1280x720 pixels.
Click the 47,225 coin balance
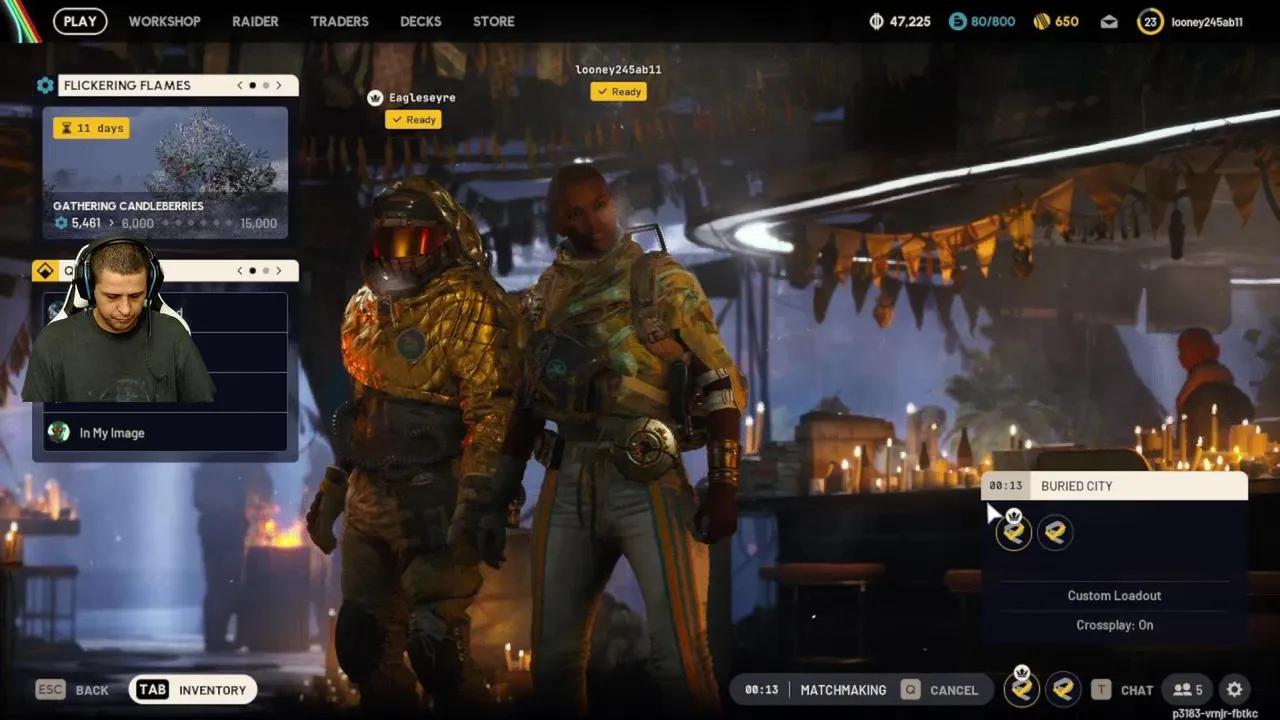[x=910, y=21]
